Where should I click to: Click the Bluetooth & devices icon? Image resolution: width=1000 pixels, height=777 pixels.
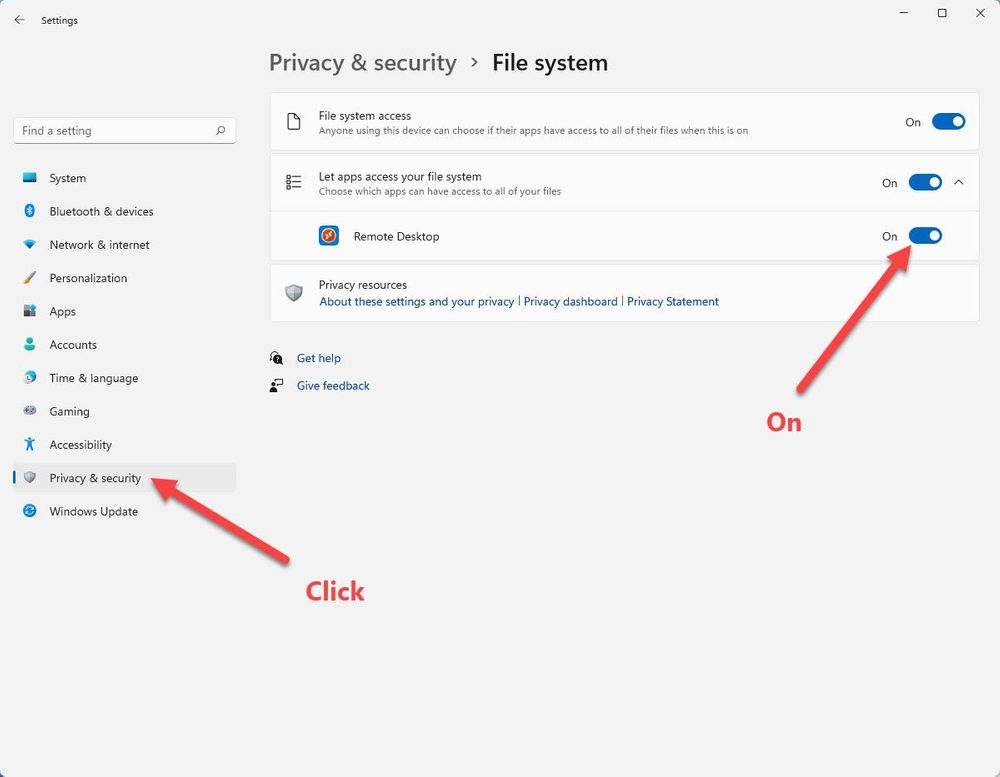pos(30,211)
